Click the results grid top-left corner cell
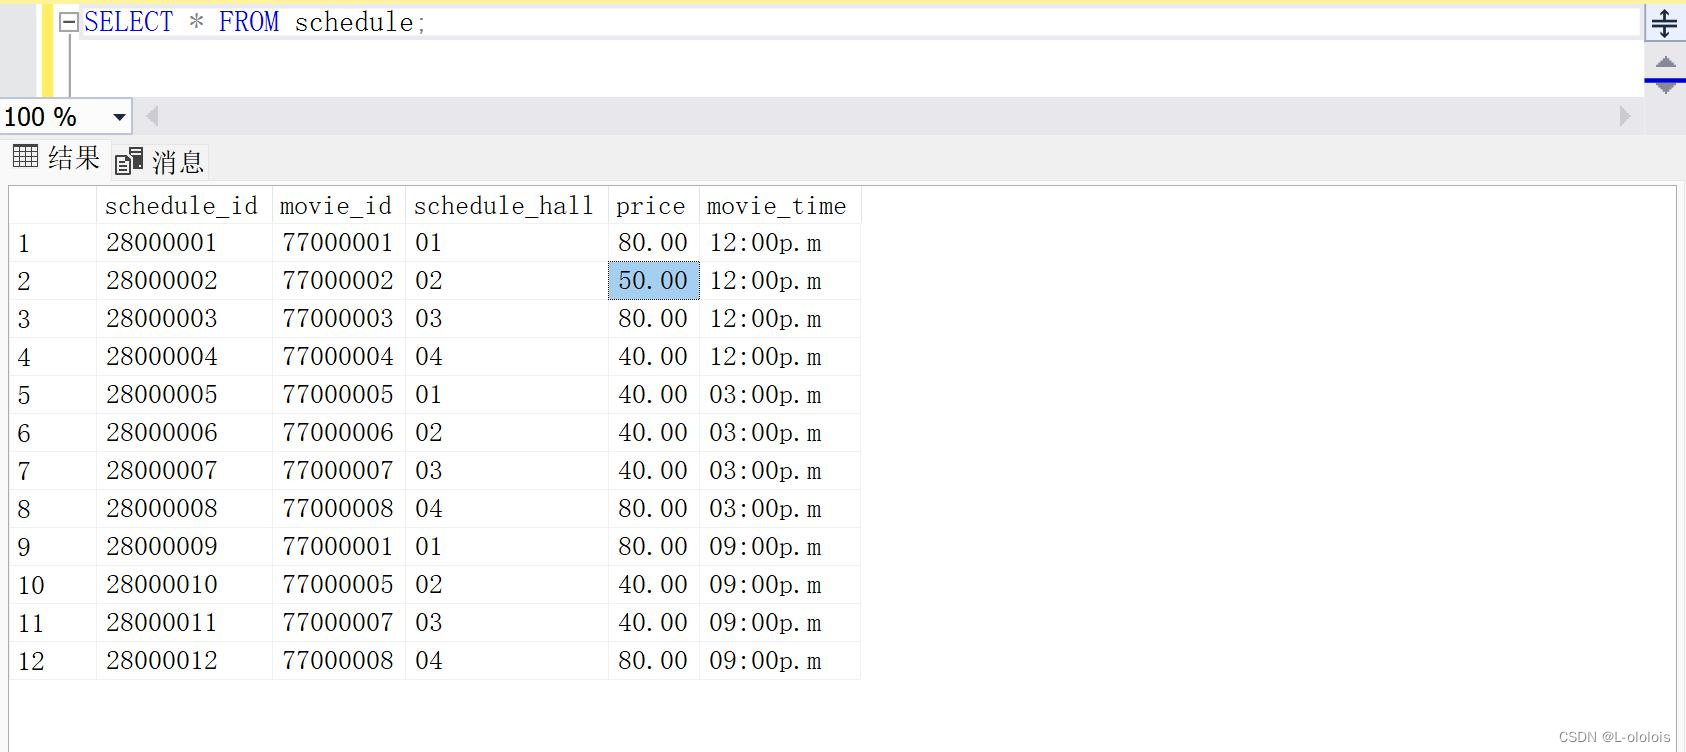Image resolution: width=1686 pixels, height=752 pixels. tap(53, 205)
